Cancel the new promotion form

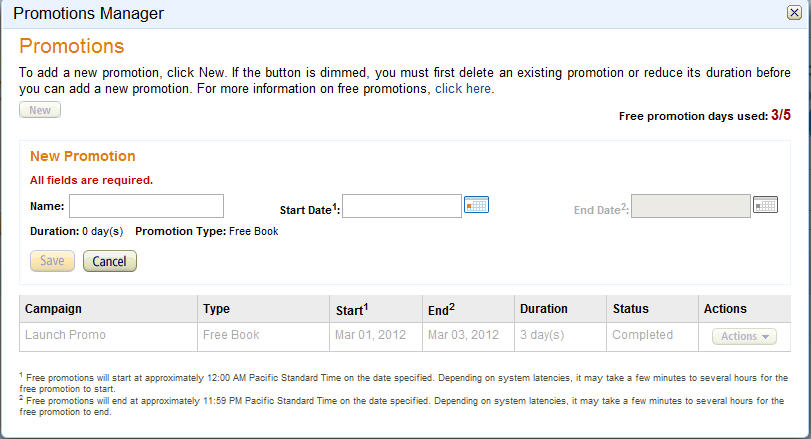(x=110, y=261)
